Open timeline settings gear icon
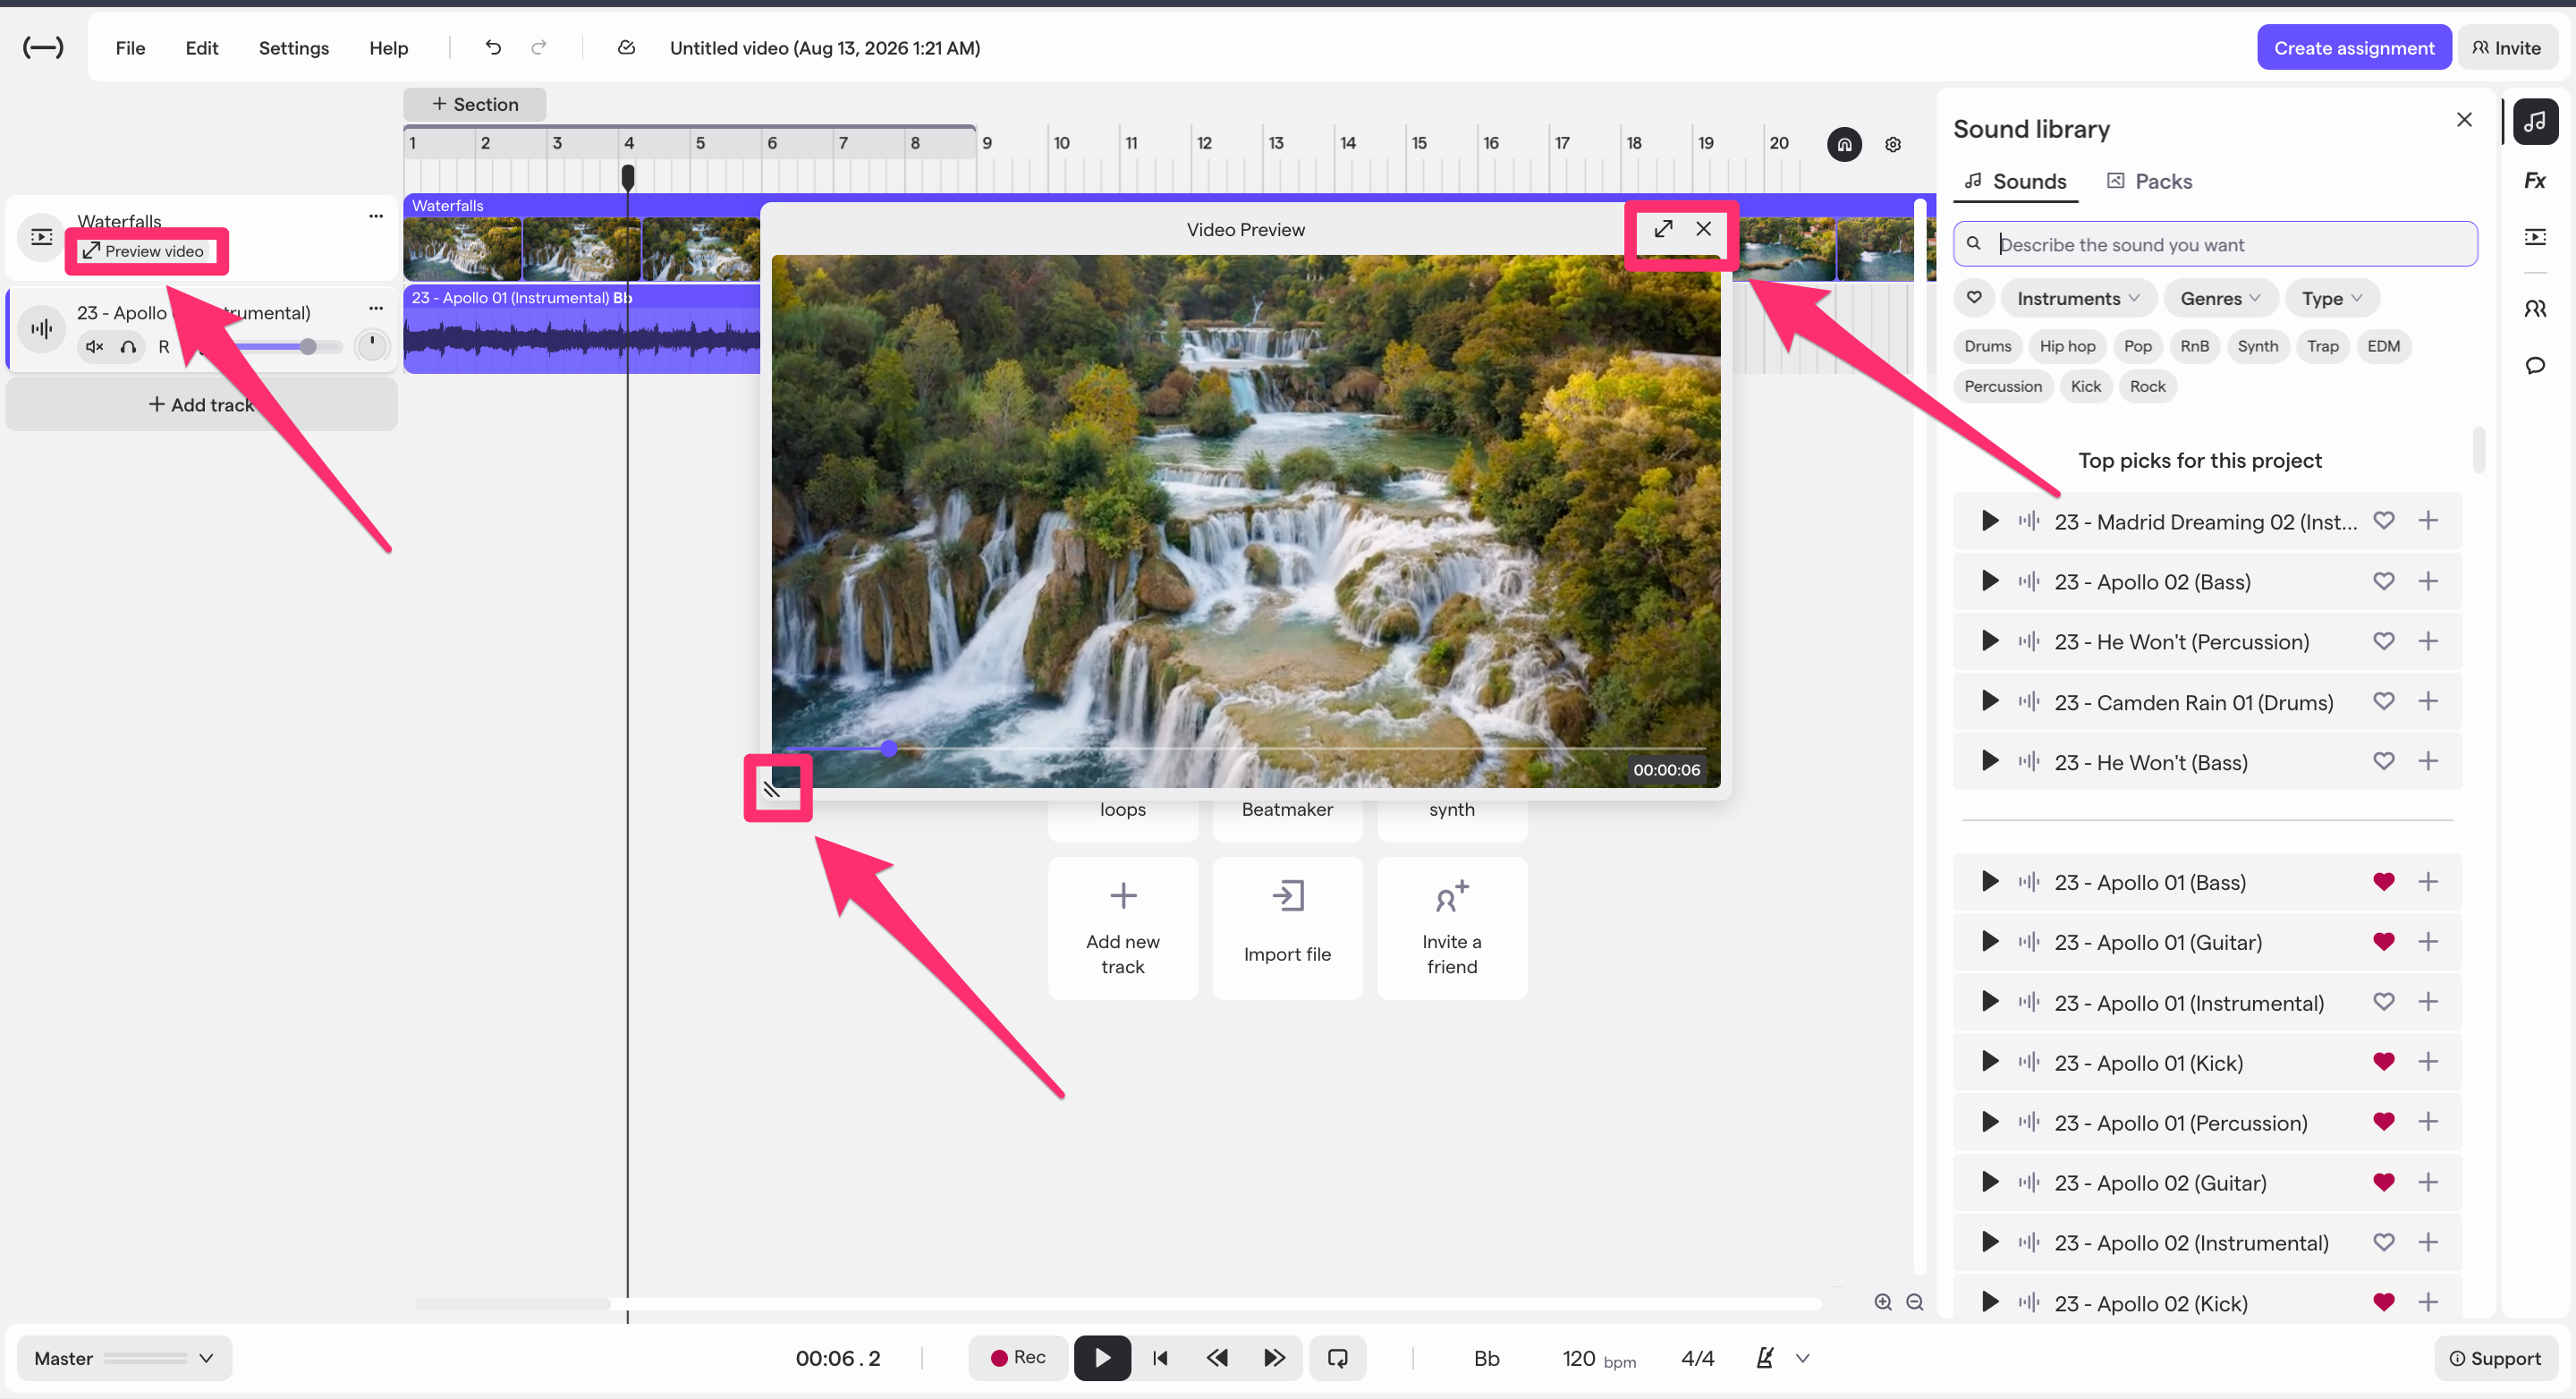The height and width of the screenshot is (1399, 2576). [x=1892, y=144]
